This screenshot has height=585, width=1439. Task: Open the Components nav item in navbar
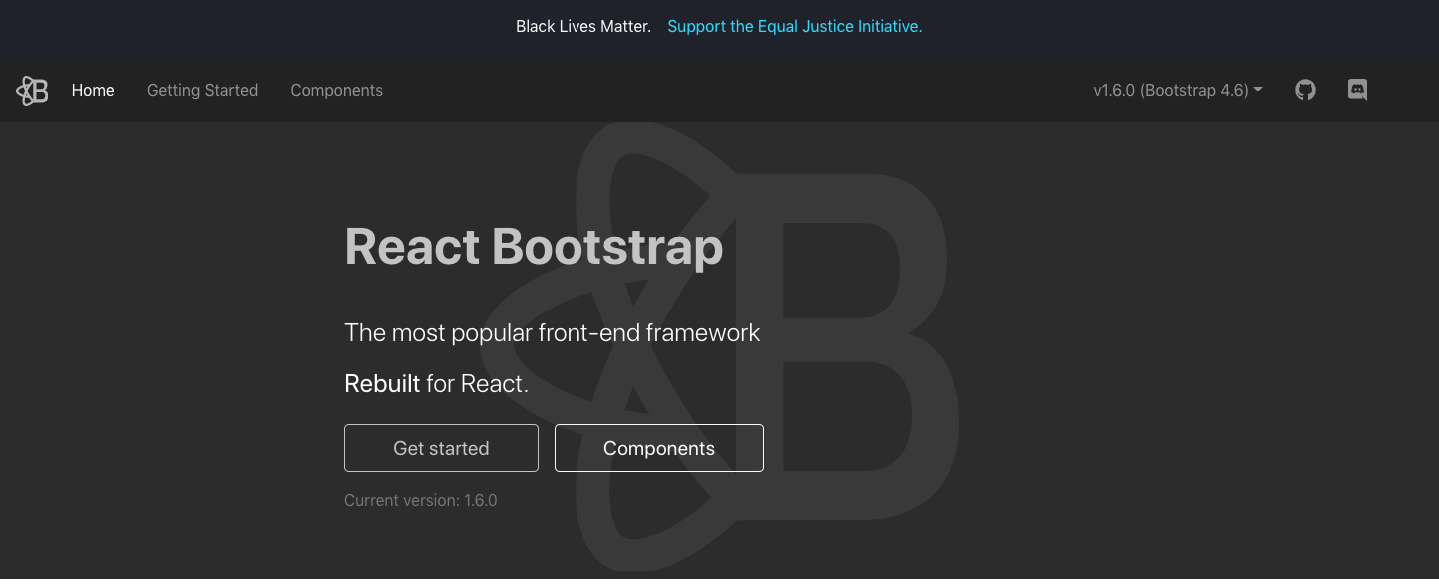[x=336, y=90]
